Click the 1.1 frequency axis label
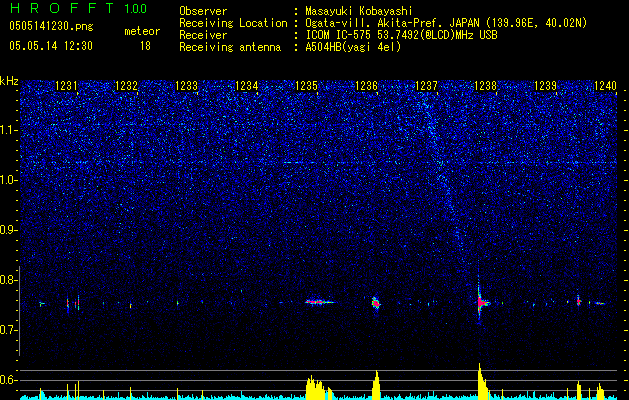Viewport: 629px width, 400px height. pyautogui.click(x=8, y=131)
